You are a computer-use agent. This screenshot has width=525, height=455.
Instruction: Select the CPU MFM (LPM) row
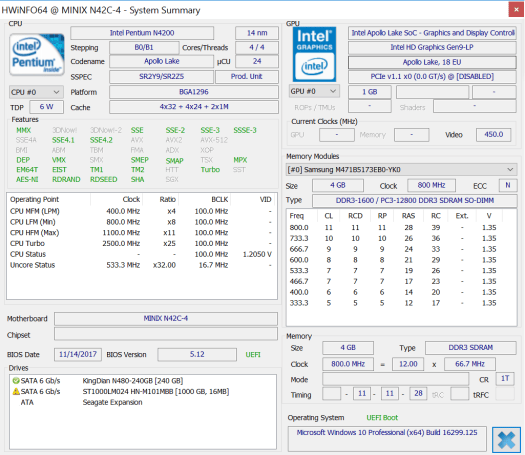(142, 211)
